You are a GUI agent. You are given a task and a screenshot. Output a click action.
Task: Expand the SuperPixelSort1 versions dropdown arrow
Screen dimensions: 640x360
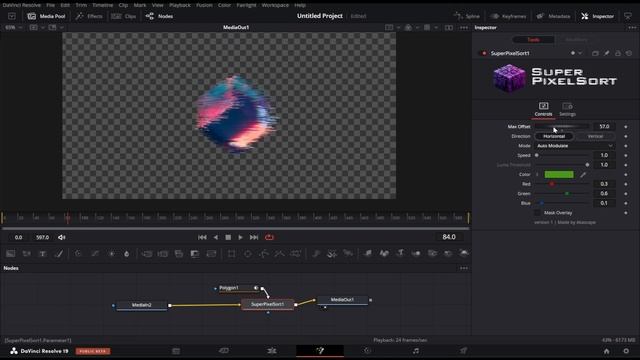point(580,53)
